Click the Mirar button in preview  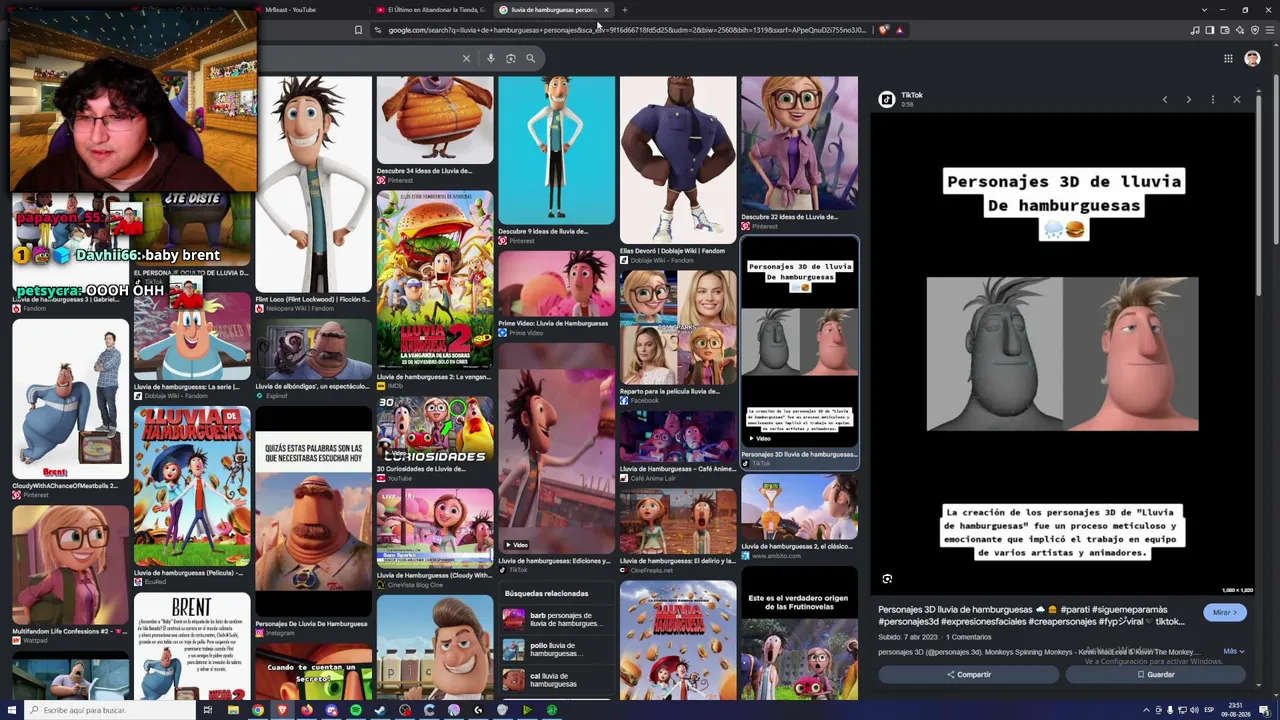click(1225, 613)
